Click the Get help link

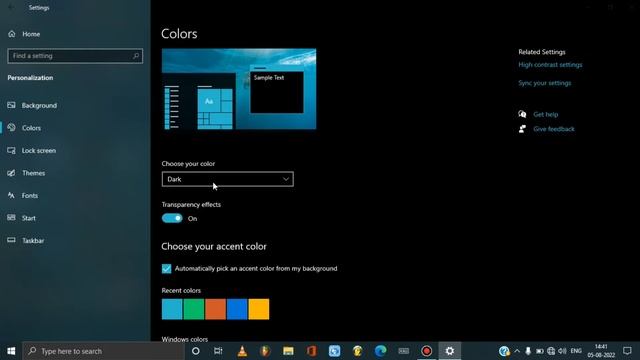point(545,114)
